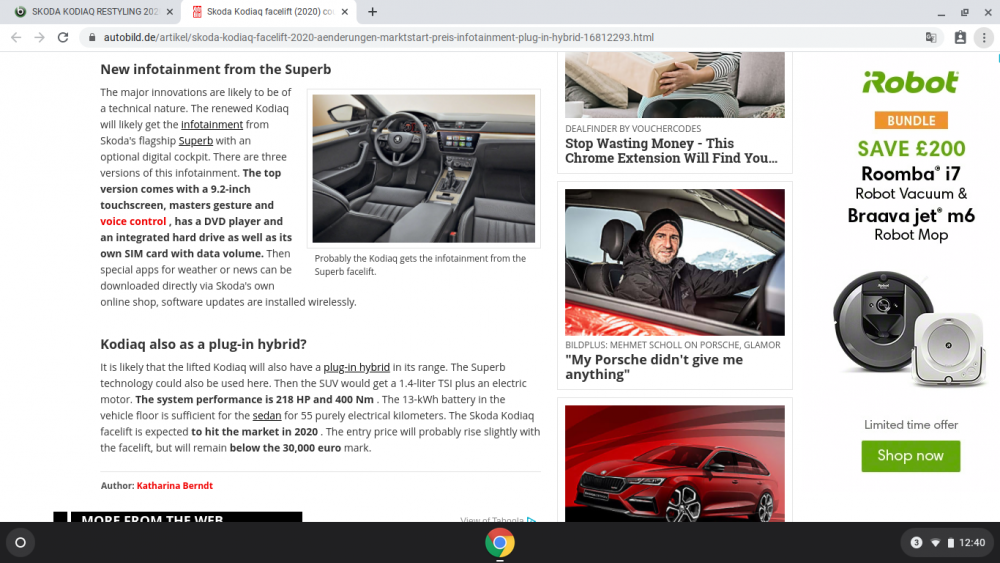1000x563 pixels.
Task: Open author Katharina Berndt's page
Action: (x=175, y=486)
